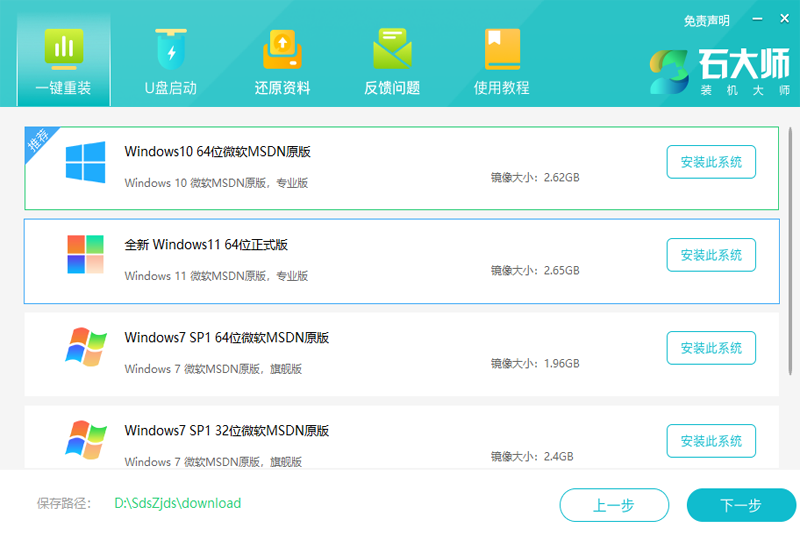Switch to the U盘启动 tab label
Image resolution: width=800 pixels, height=533 pixels.
click(170, 88)
